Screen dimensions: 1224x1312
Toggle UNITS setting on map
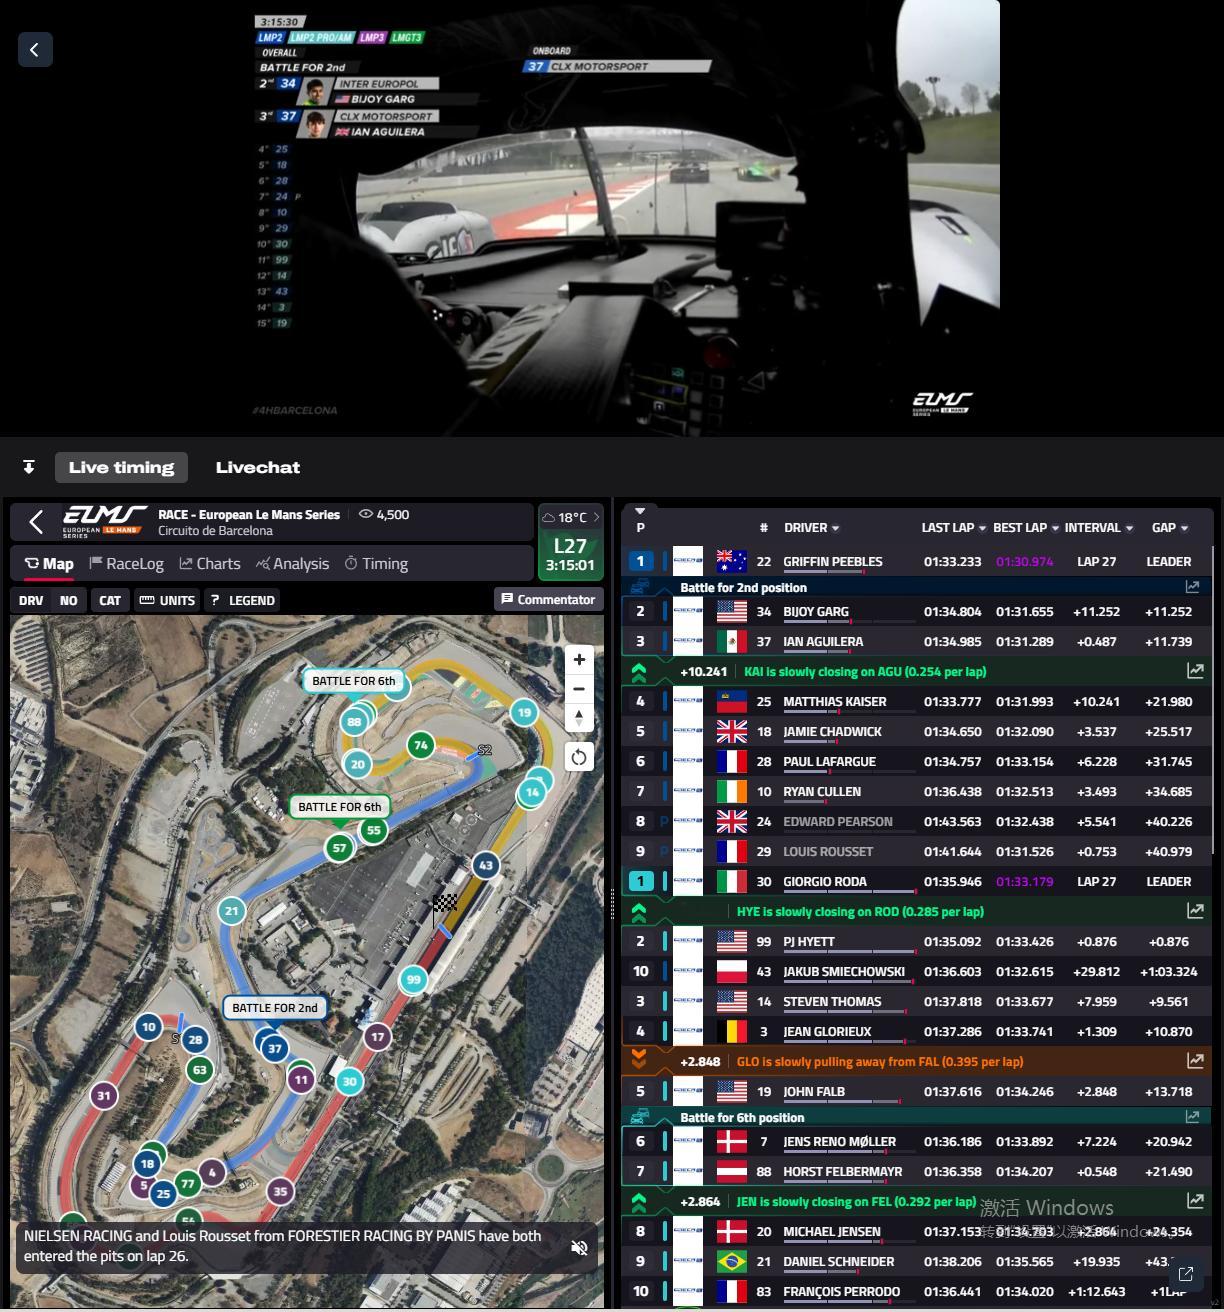167,600
